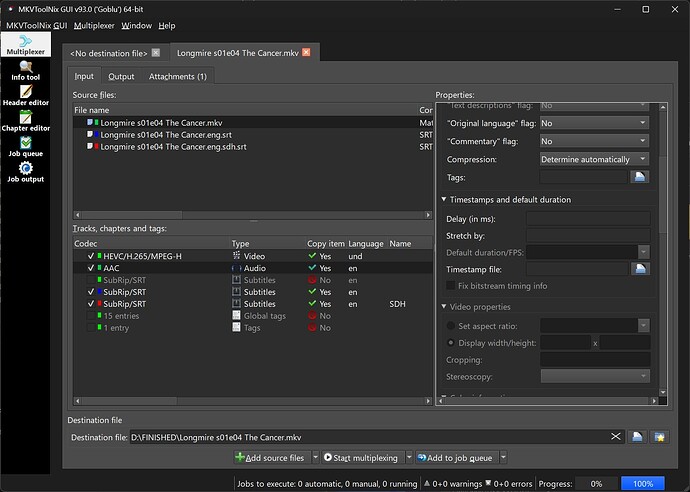The height and width of the screenshot is (492, 690).
Task: Uncheck the HEVC/H.265/MPEG-H track
Action: click(x=91, y=256)
